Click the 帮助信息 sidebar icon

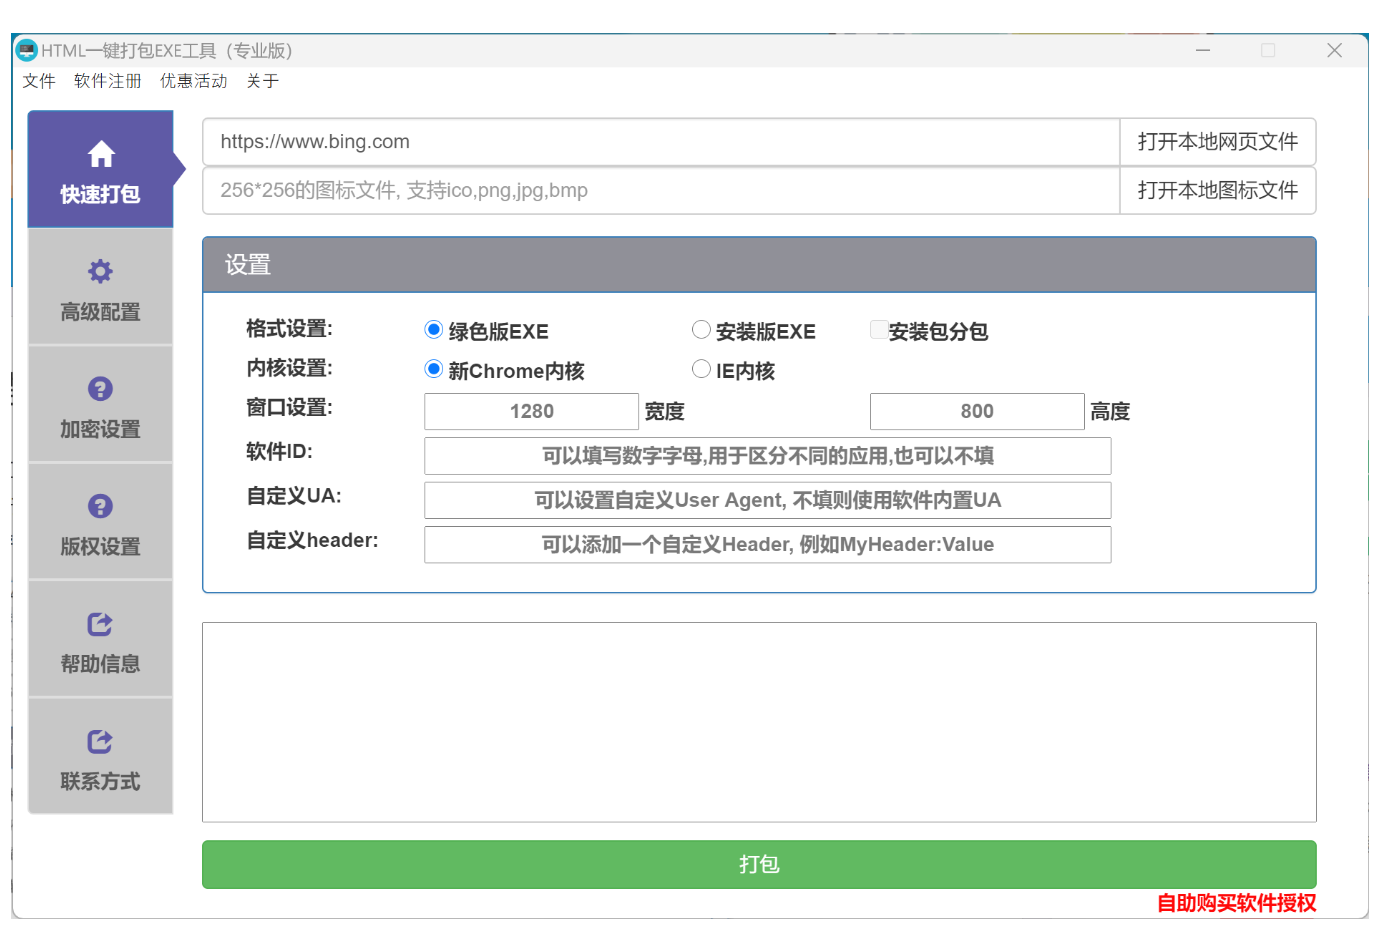point(100,624)
